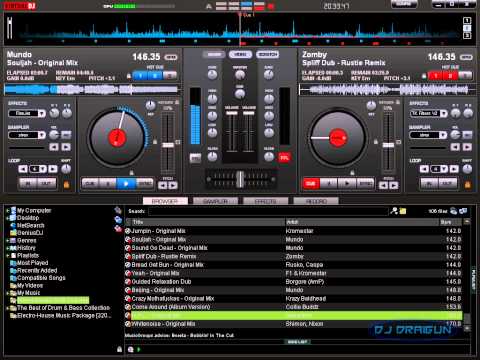This screenshot has width=480, height=360.
Task: Pause the right deck
Action: pyautogui.click(x=329, y=184)
